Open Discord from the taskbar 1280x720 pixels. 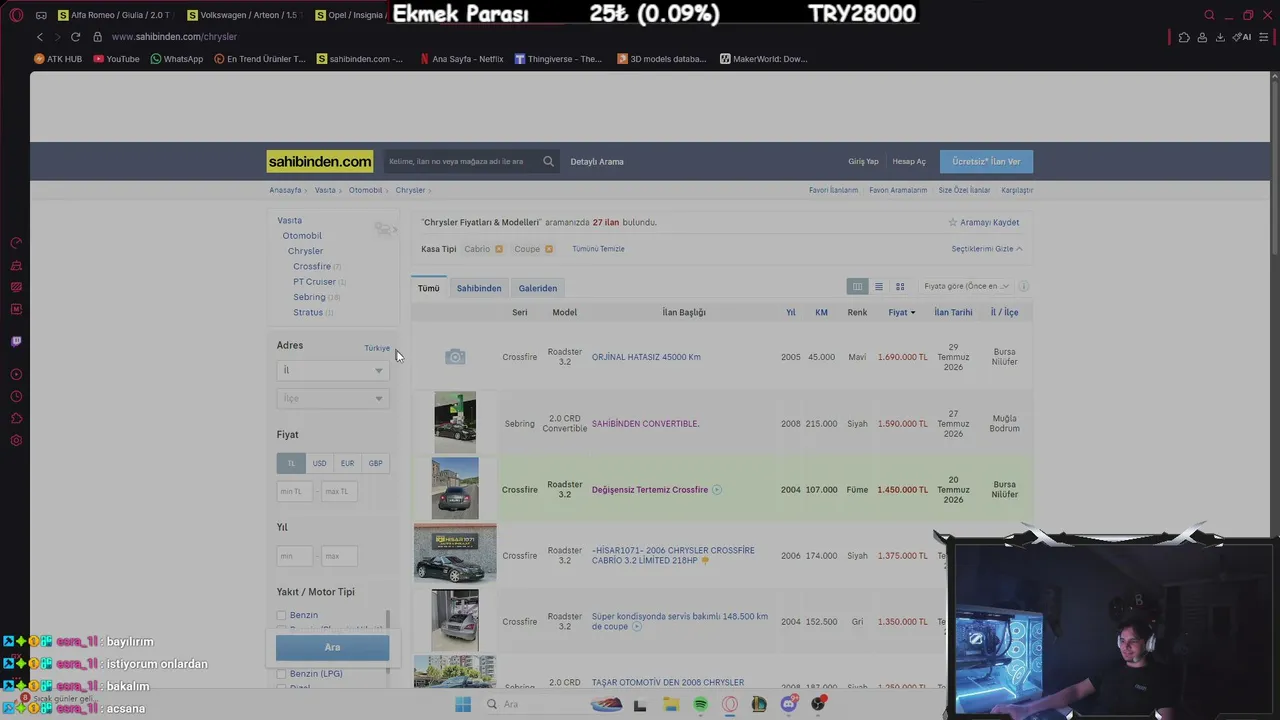(789, 704)
